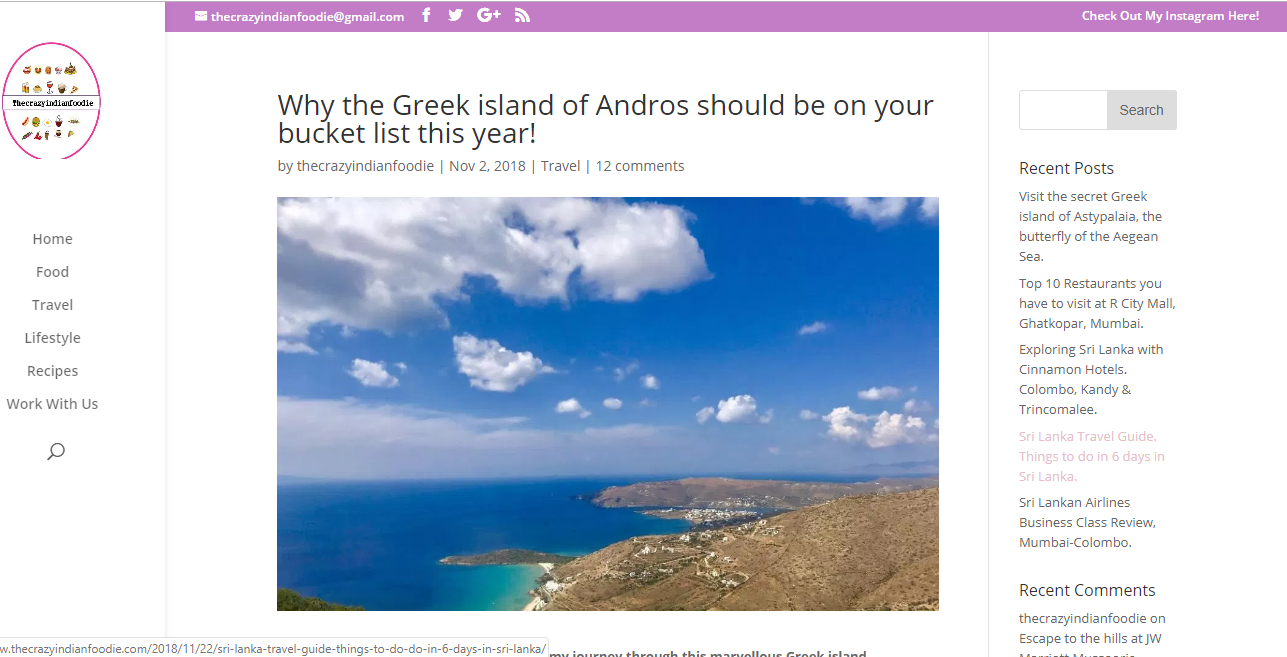Open the Work With Us page

tap(52, 404)
